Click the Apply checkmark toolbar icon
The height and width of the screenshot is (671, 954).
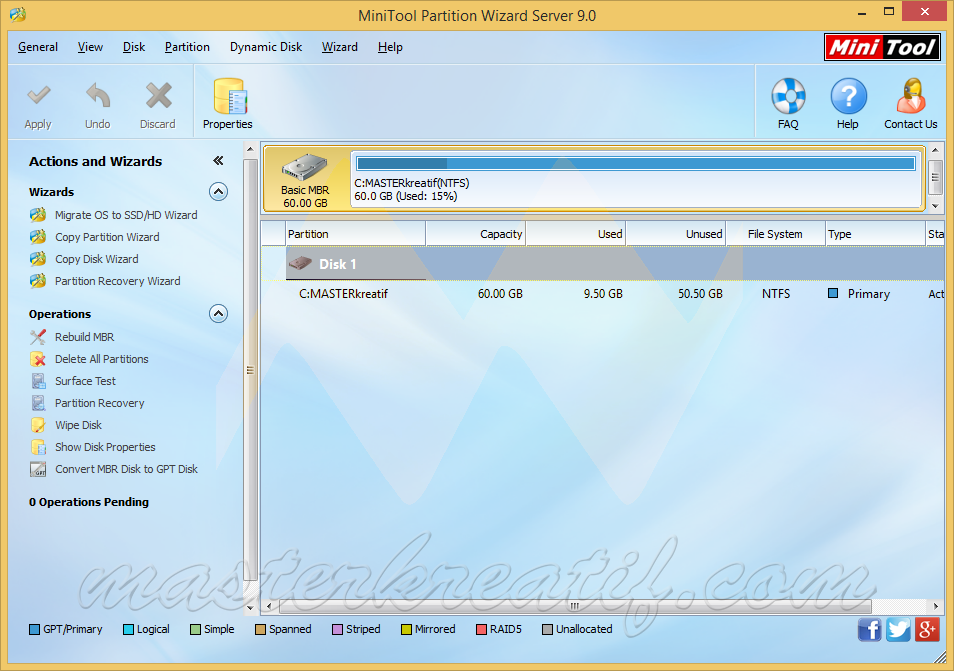tap(38, 96)
